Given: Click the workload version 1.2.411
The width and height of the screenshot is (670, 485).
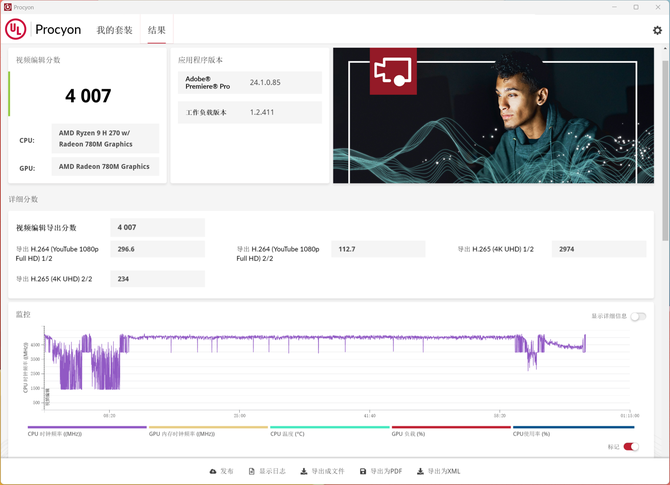Looking at the screenshot, I should [262, 112].
